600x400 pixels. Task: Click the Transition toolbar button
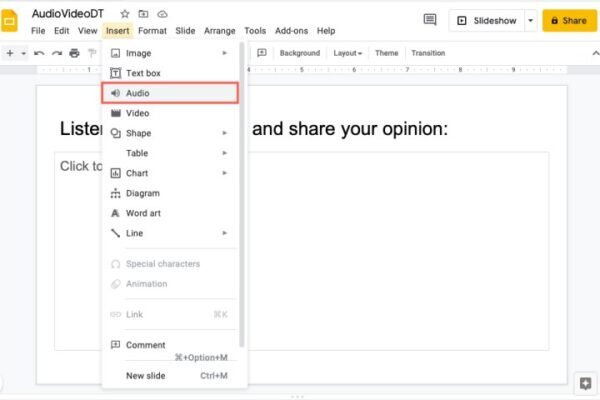click(x=428, y=53)
